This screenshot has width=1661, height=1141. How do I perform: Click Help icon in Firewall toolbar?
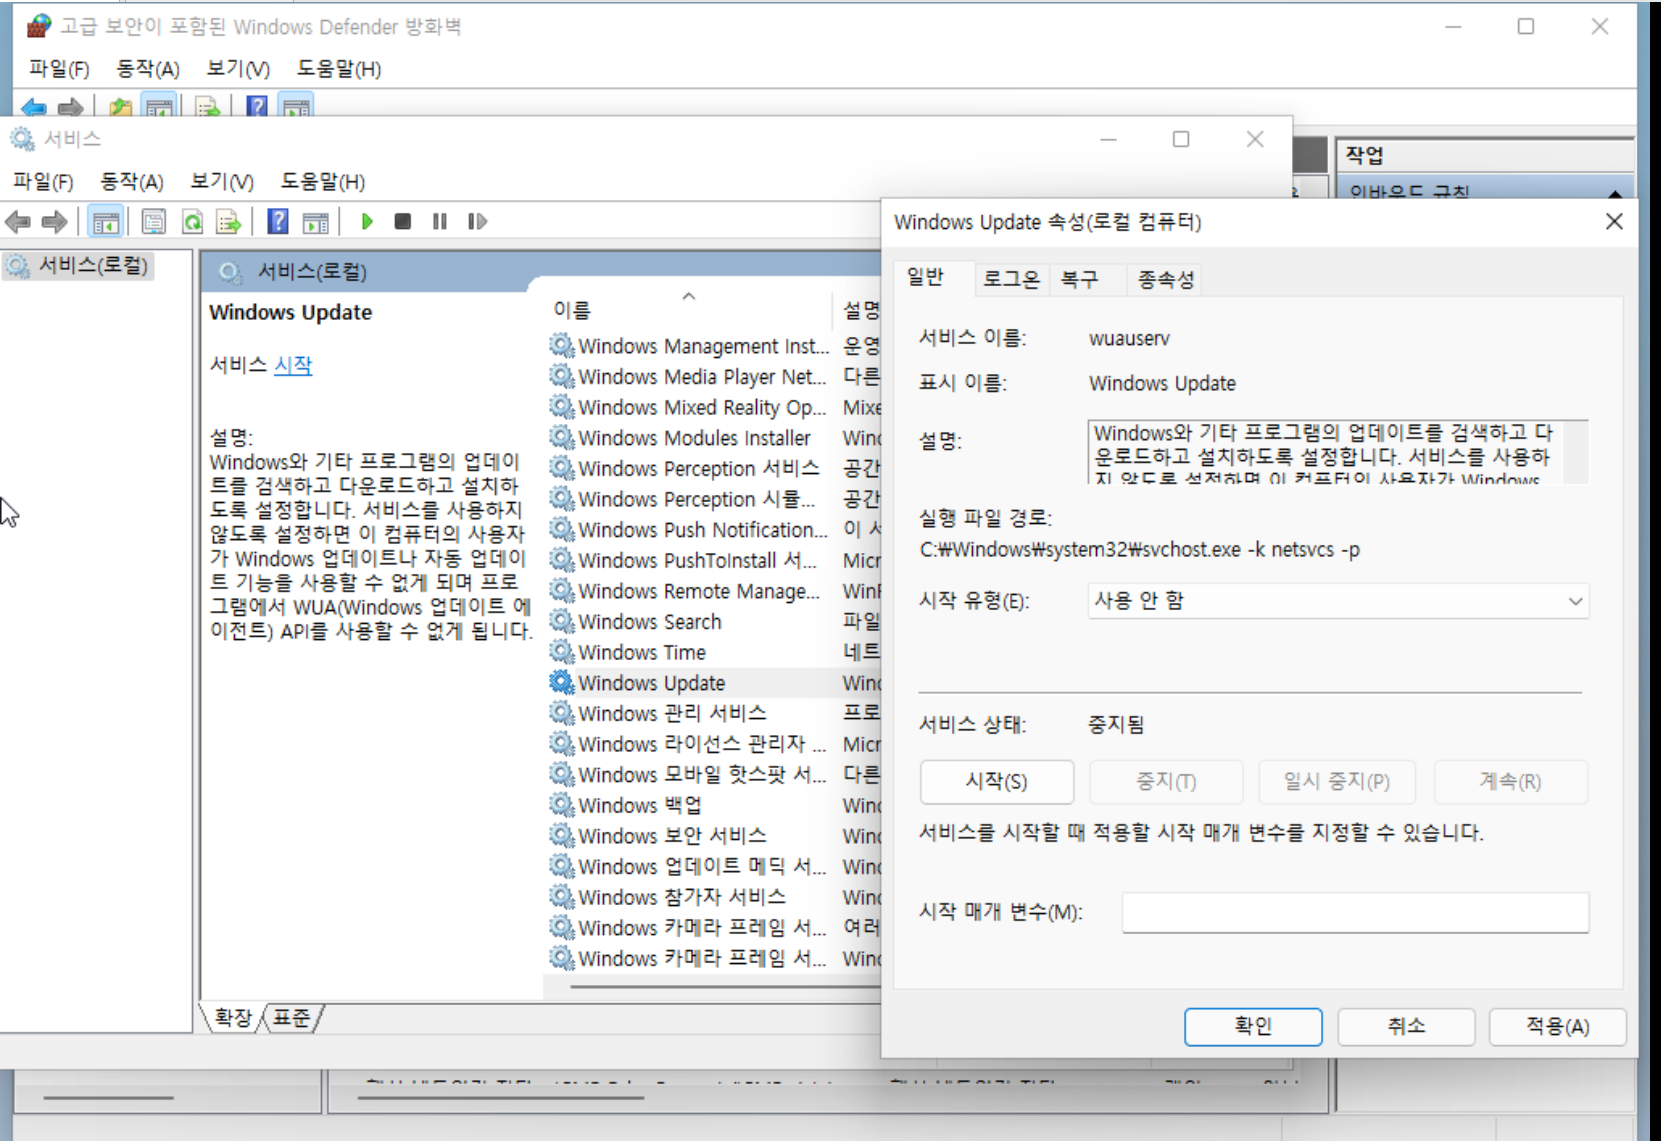click(x=257, y=106)
